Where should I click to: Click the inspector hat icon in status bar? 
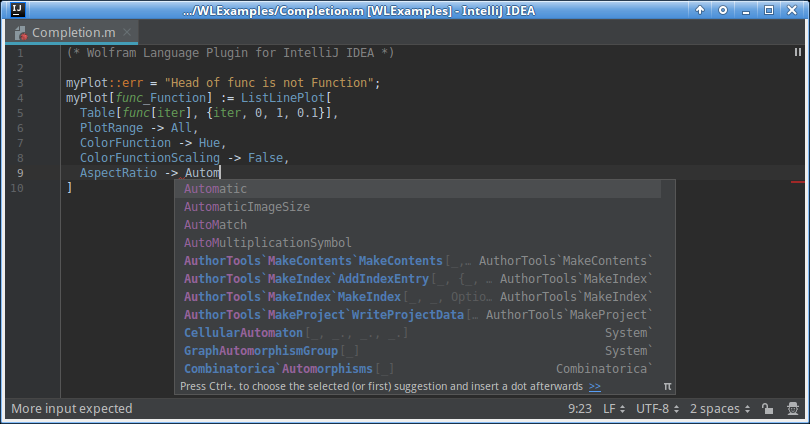pos(792,409)
